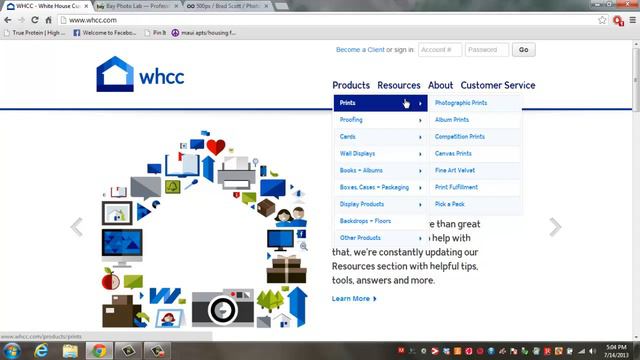Switch to the Bay Photo Lab tab
The width and height of the screenshot is (640, 360).
pos(138,6)
